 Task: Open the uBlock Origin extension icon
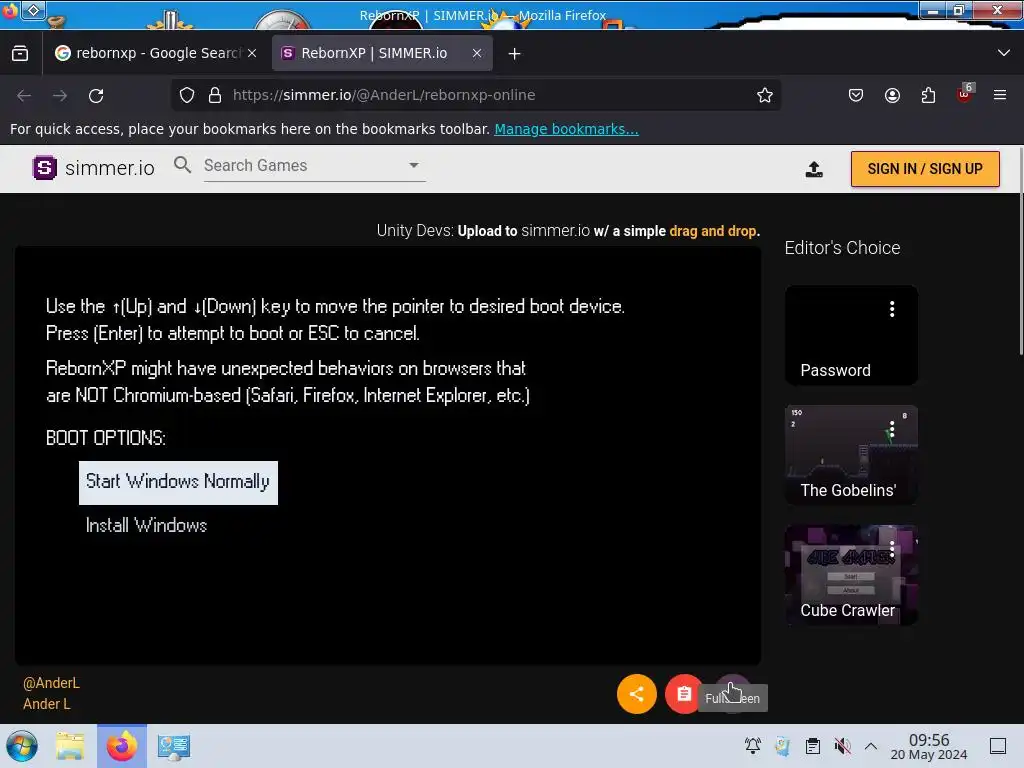[965, 94]
